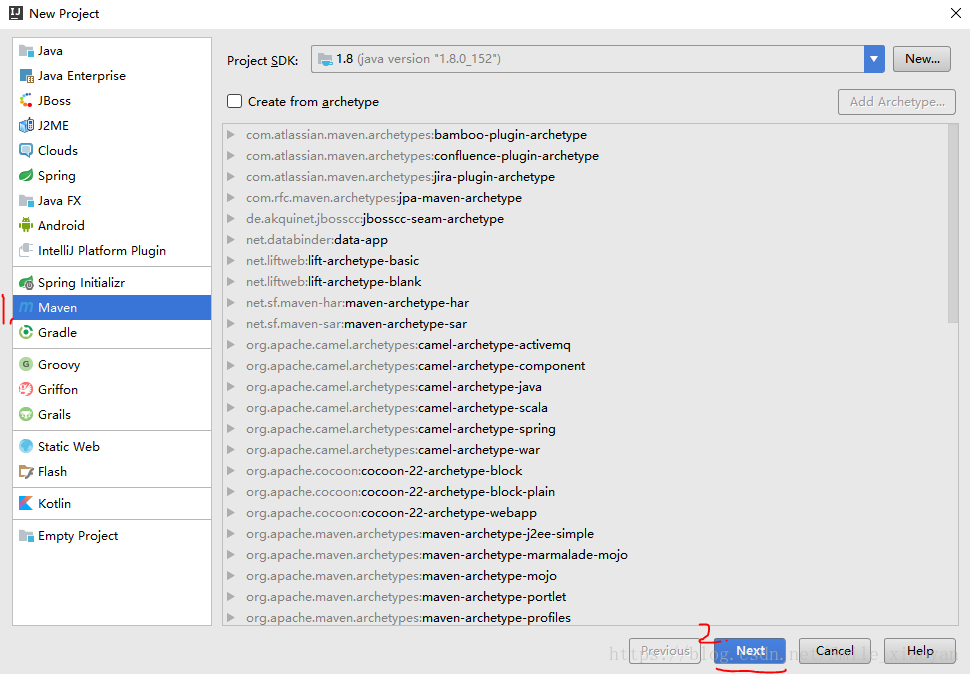Close the New Project dialog

pos(956,13)
